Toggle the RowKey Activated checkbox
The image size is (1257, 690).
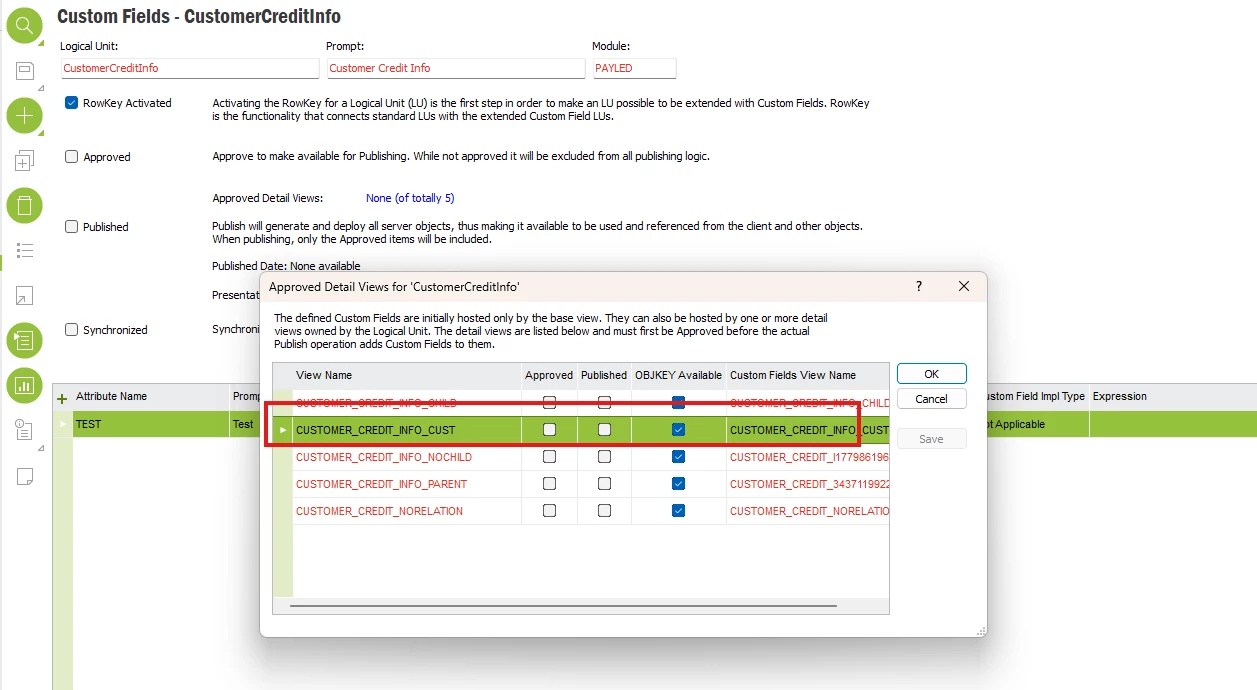point(71,102)
